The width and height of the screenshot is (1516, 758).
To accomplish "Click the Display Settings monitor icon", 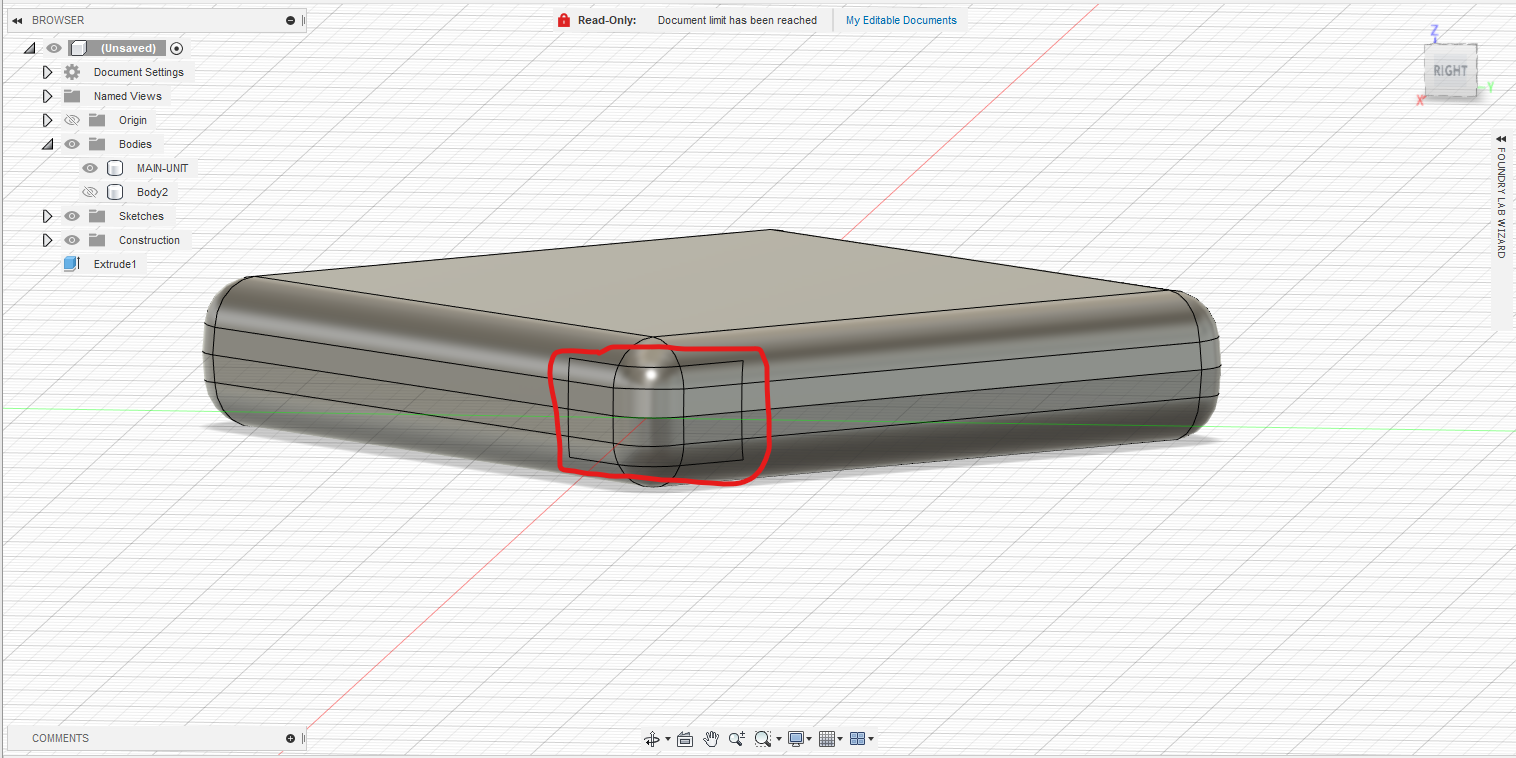I will (x=795, y=738).
